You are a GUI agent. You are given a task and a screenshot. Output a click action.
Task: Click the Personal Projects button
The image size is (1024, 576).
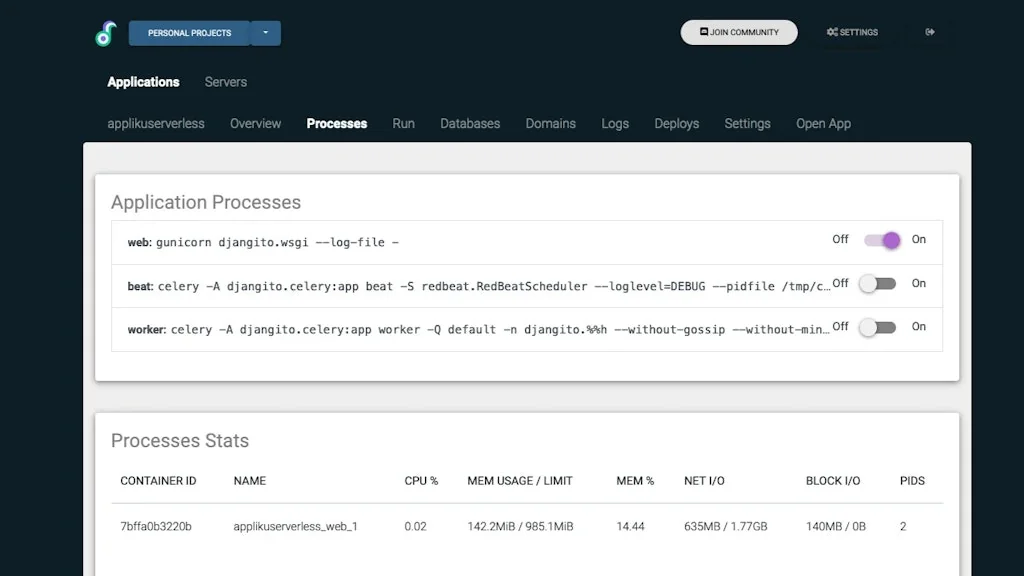click(x=188, y=32)
